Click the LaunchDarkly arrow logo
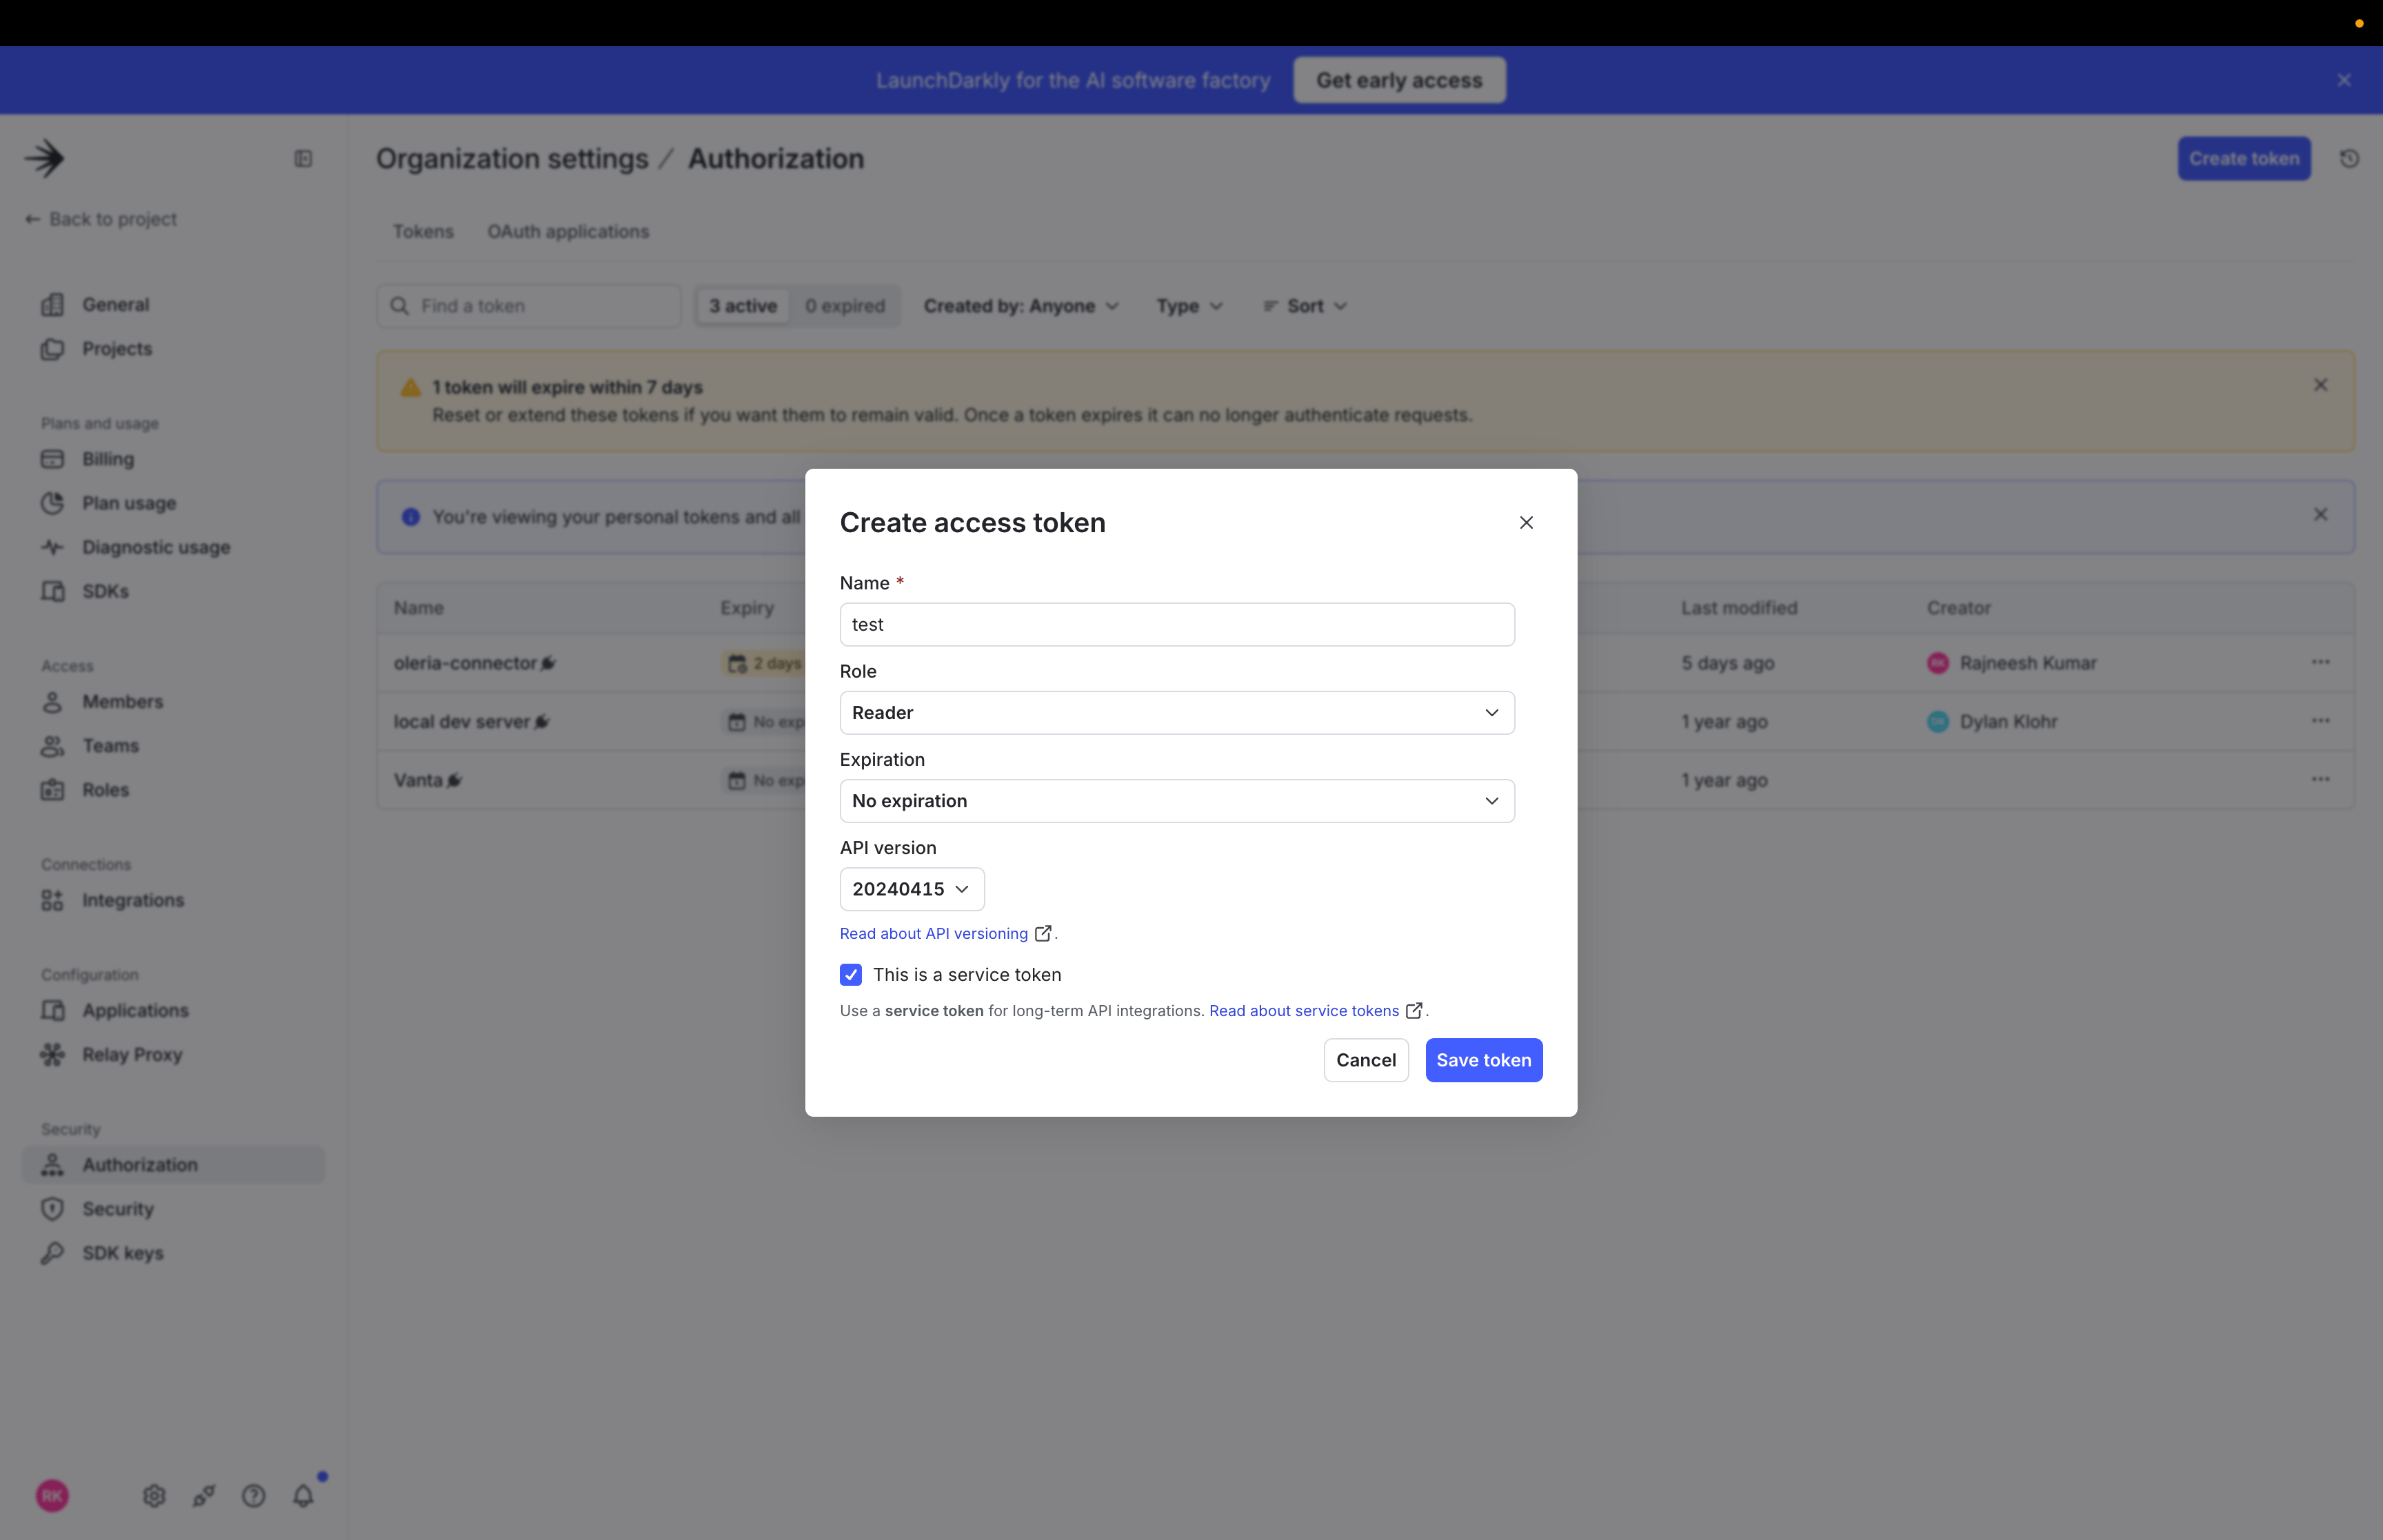The height and width of the screenshot is (1540, 2383). click(x=45, y=158)
